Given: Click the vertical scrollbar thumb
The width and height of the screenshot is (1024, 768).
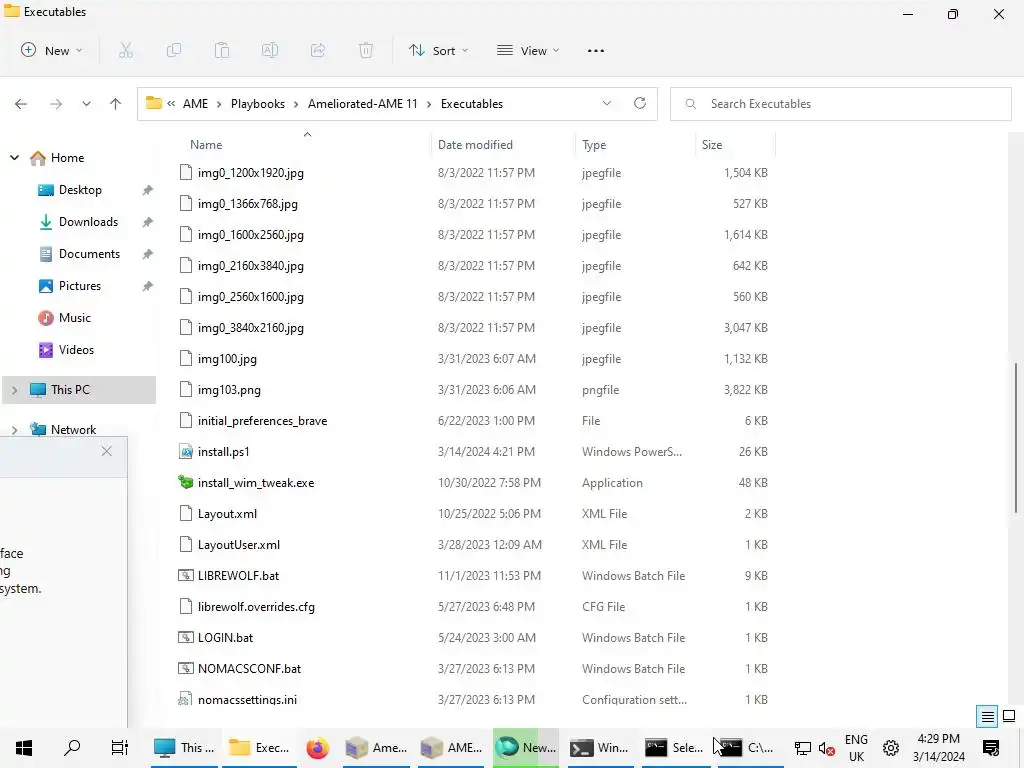Looking at the screenshot, I should 1016,438.
